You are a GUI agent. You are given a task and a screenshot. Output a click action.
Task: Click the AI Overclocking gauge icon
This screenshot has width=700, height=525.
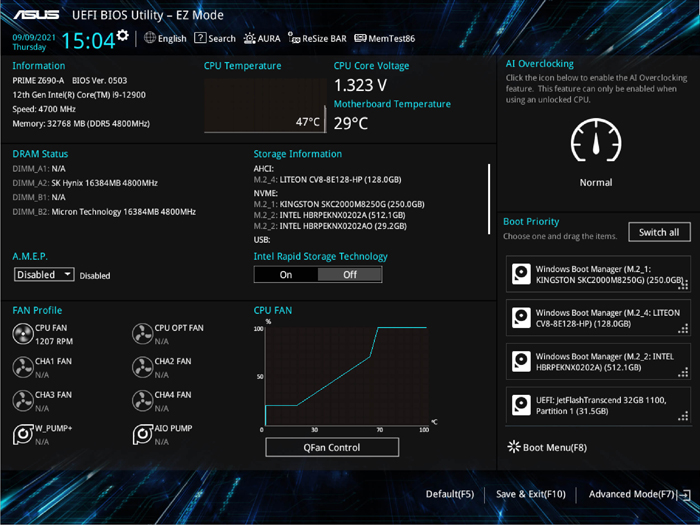coord(596,140)
